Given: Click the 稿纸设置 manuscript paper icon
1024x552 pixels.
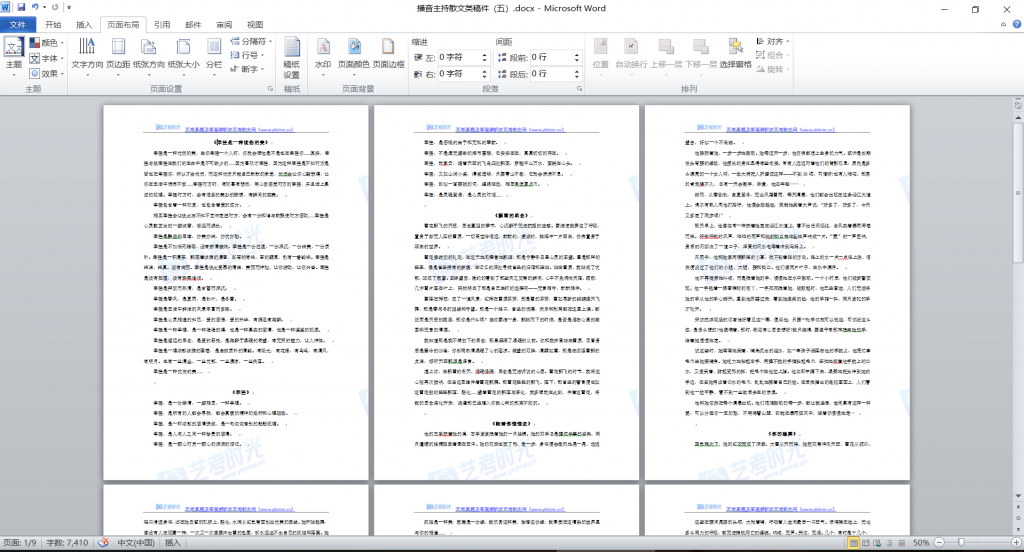Looking at the screenshot, I should (x=291, y=57).
